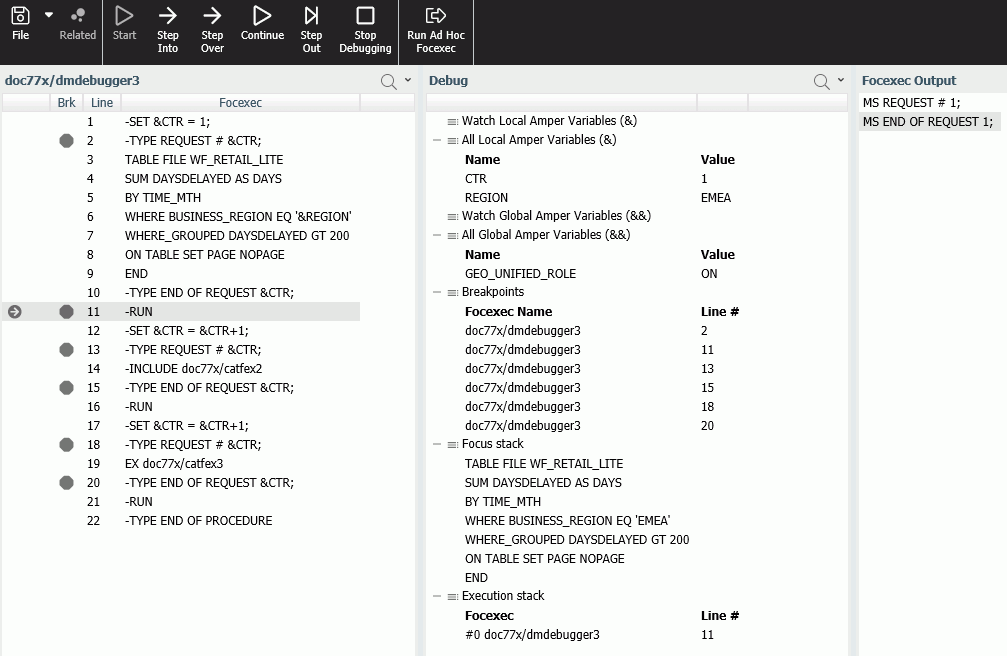Open the File dropdown arrow

[49, 15]
